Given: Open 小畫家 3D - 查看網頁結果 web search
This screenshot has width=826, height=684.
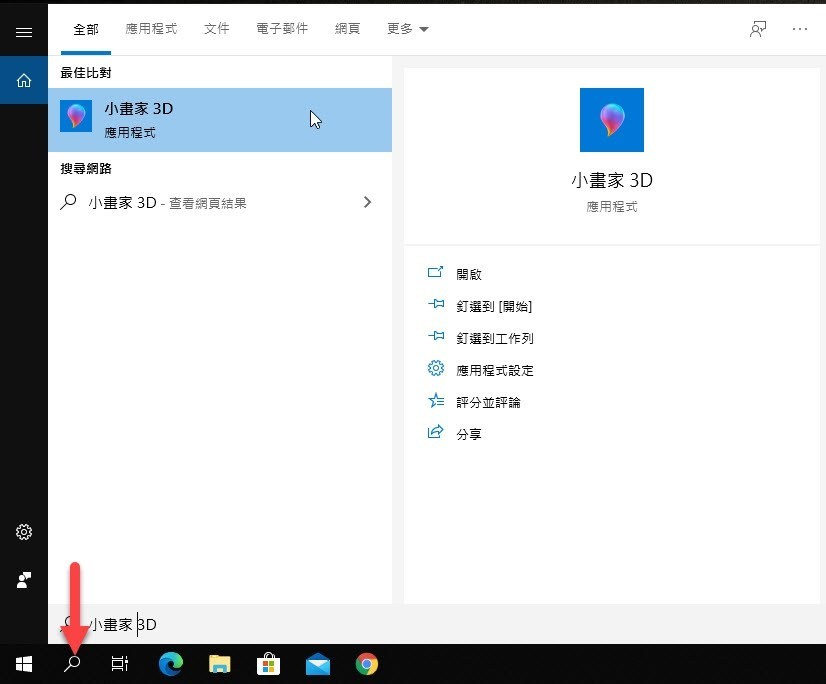Looking at the screenshot, I should [x=220, y=202].
